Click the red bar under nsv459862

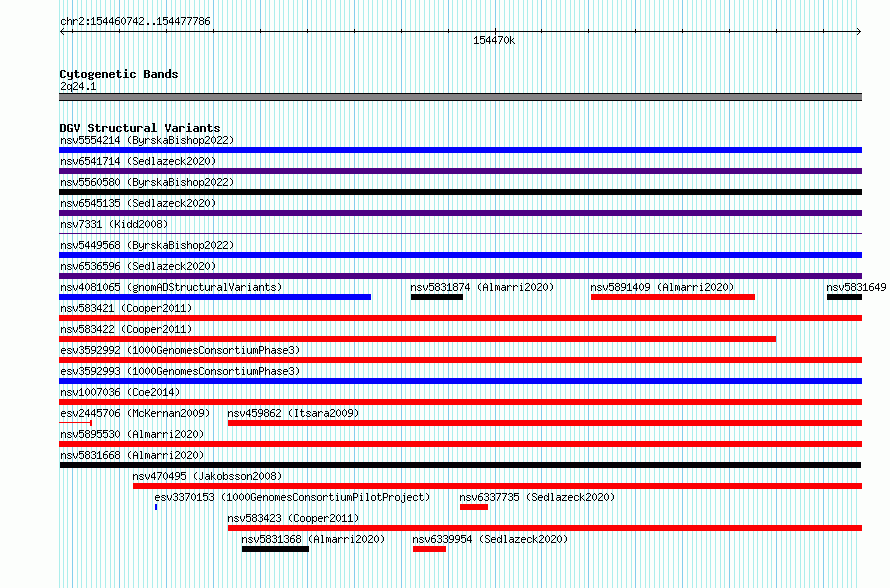pos(545,423)
